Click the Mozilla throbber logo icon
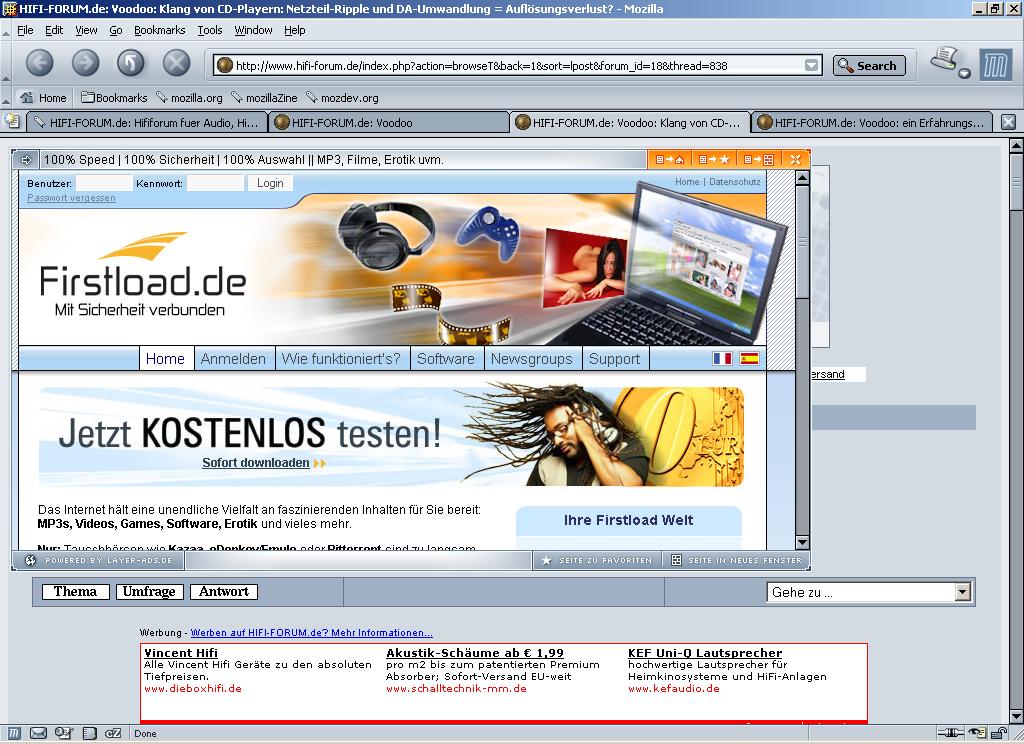Screen dimensions: 1024x744 coord(995,65)
